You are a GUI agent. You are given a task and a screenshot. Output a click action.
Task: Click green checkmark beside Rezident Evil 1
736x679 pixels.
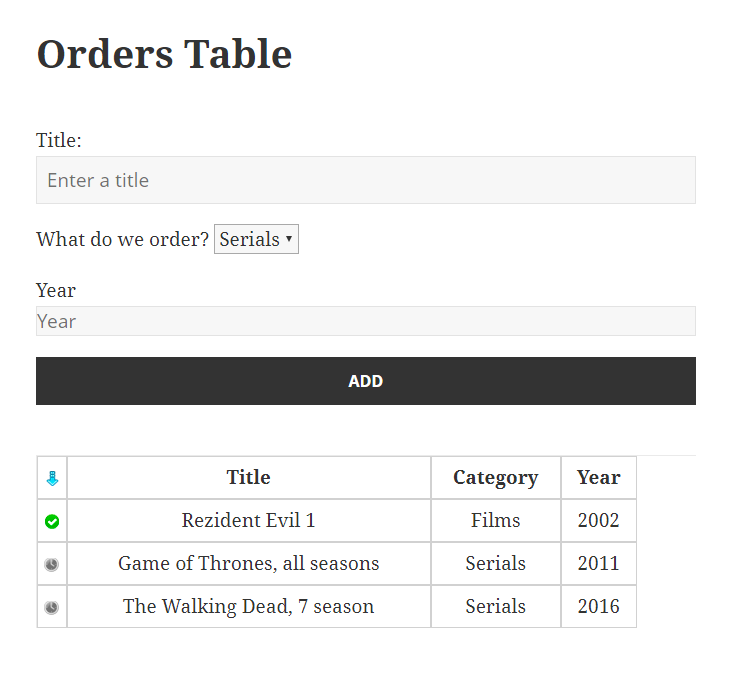pos(52,521)
